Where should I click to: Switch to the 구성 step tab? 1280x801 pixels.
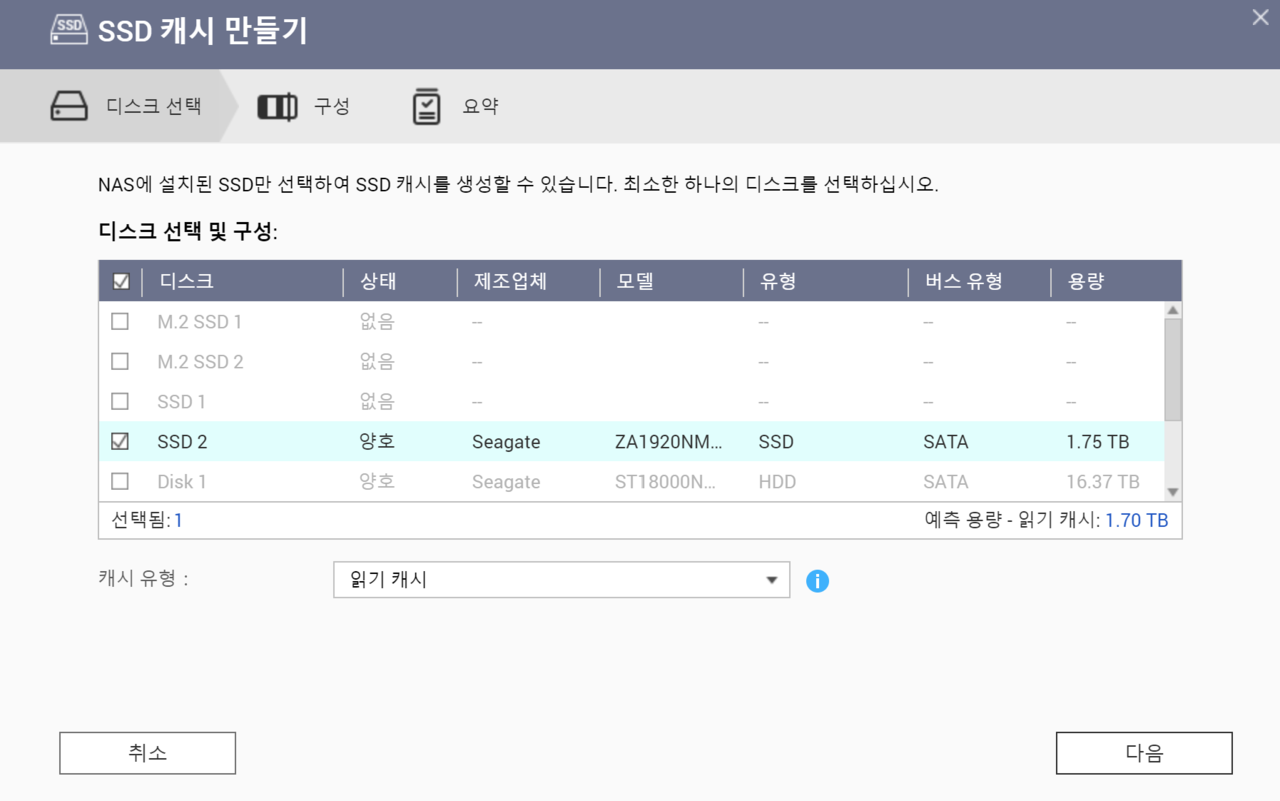pos(331,106)
